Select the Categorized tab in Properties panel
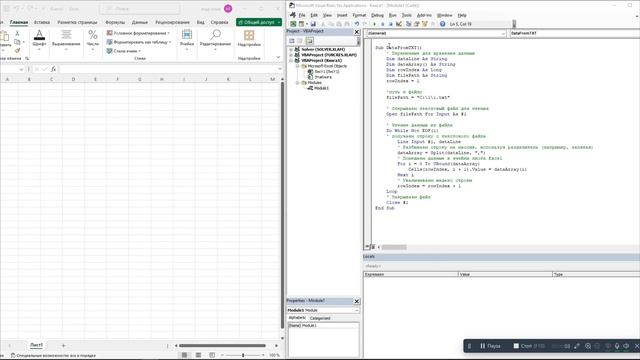Image resolution: width=640 pixels, height=360 pixels. 320,318
